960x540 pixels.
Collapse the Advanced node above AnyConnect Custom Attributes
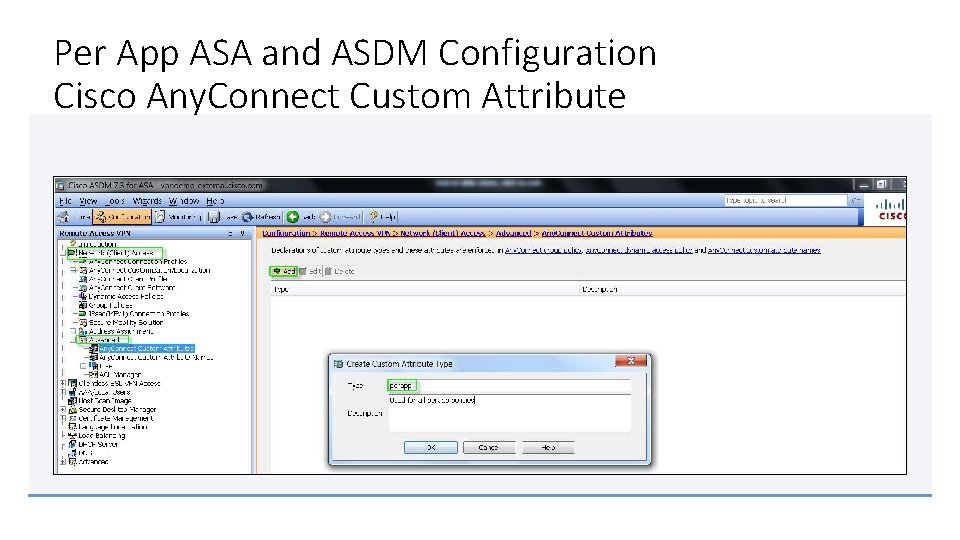[x=73, y=340]
